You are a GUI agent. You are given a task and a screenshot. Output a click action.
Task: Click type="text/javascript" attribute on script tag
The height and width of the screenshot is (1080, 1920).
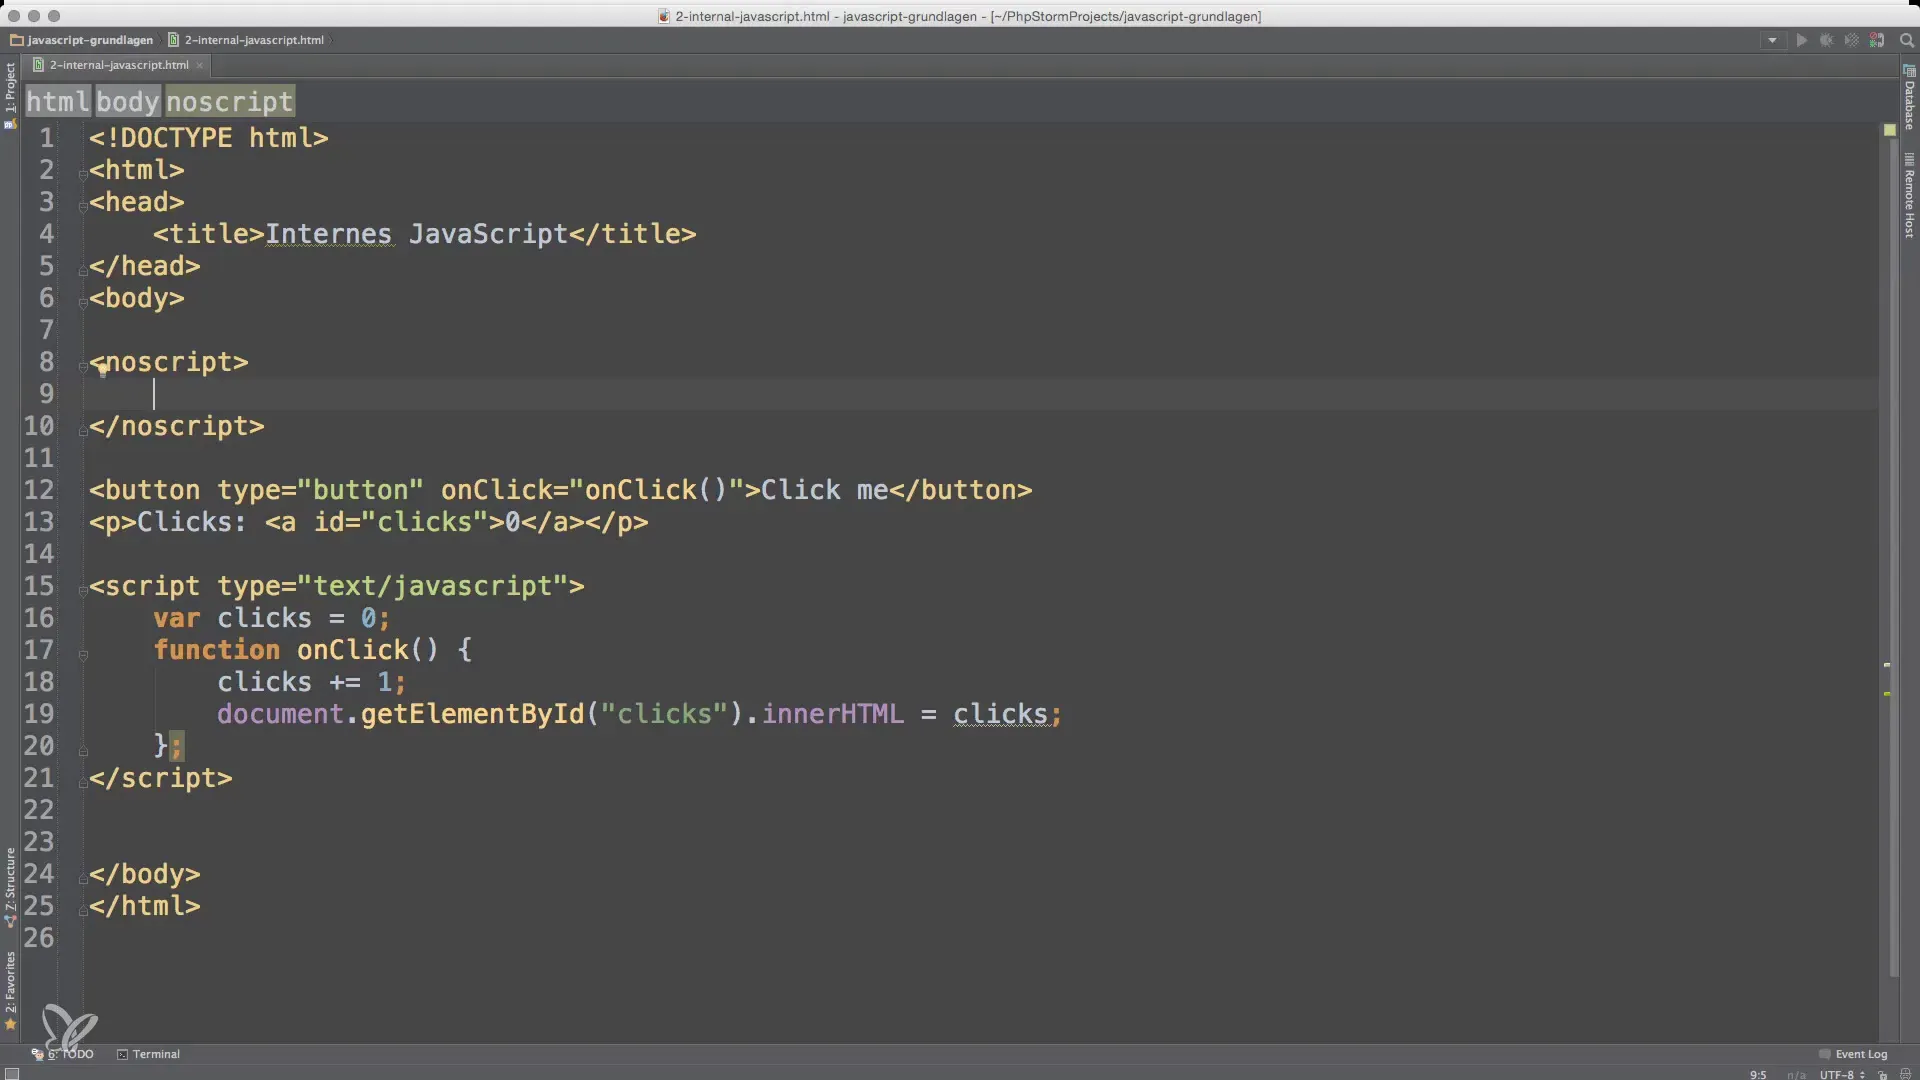[393, 586]
